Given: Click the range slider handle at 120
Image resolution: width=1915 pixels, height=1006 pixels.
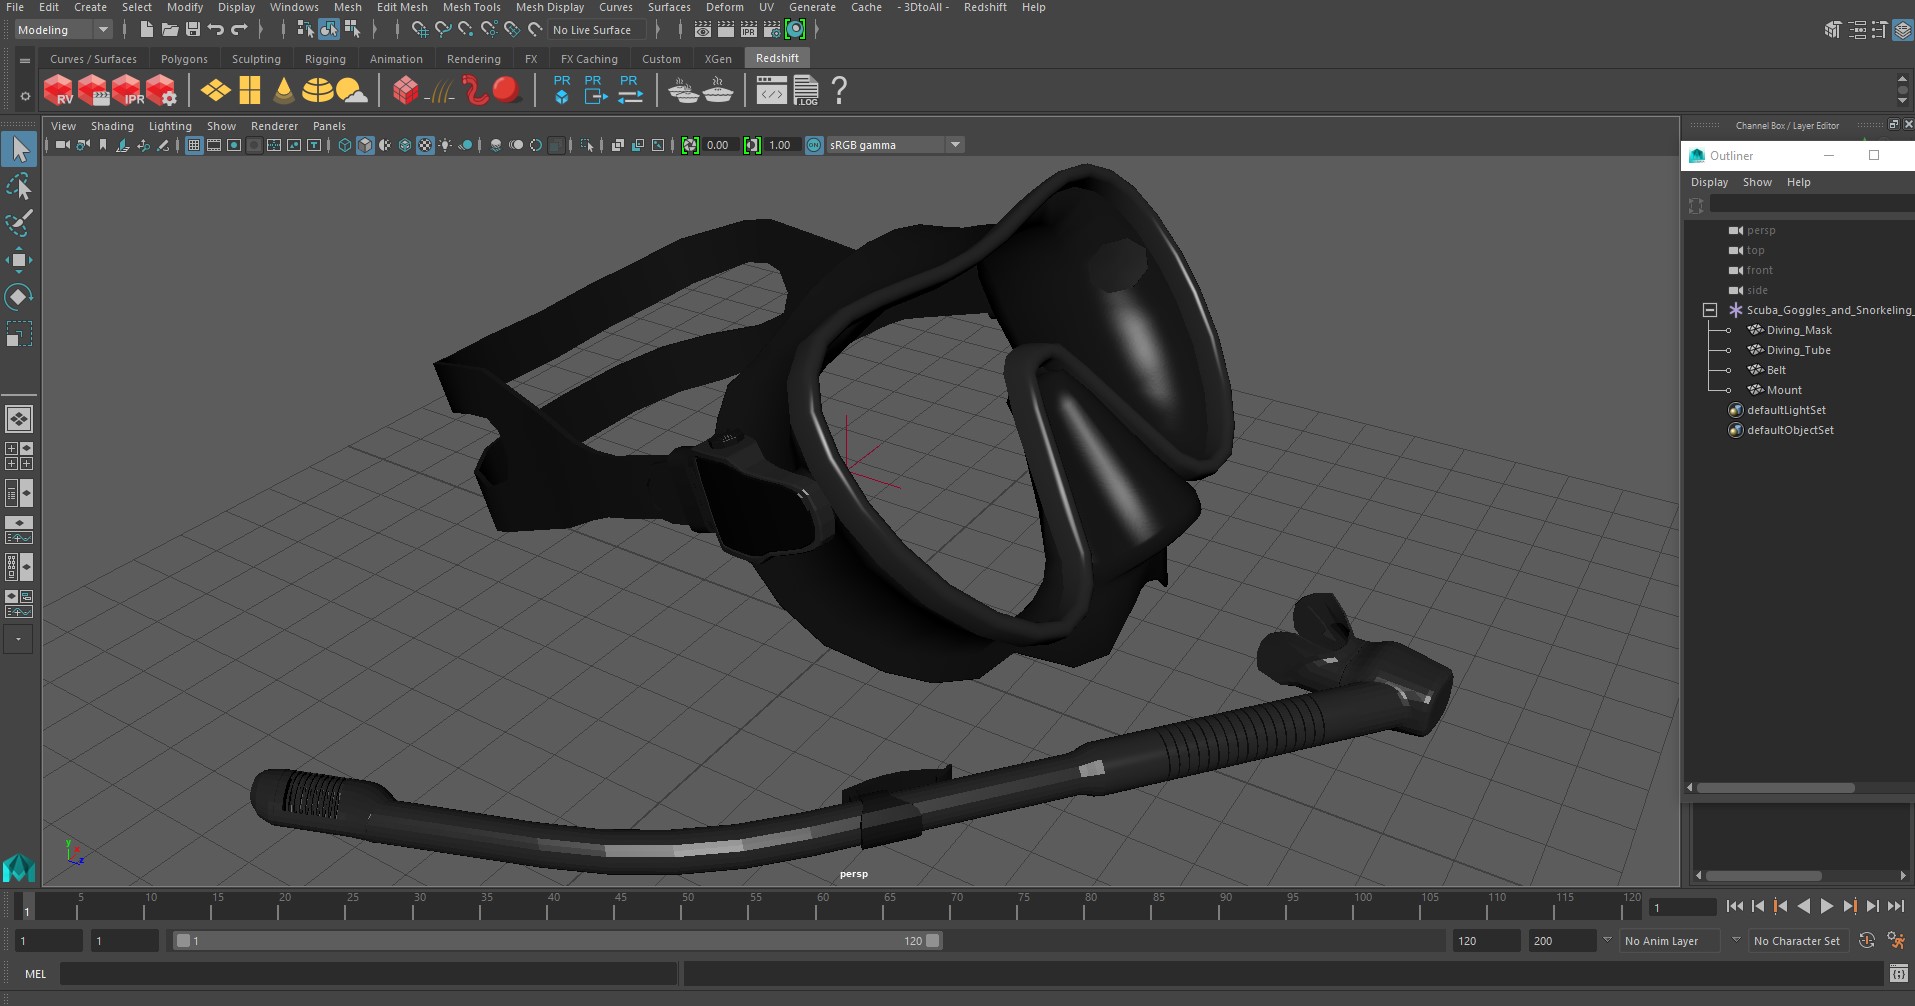Looking at the screenshot, I should click(933, 941).
